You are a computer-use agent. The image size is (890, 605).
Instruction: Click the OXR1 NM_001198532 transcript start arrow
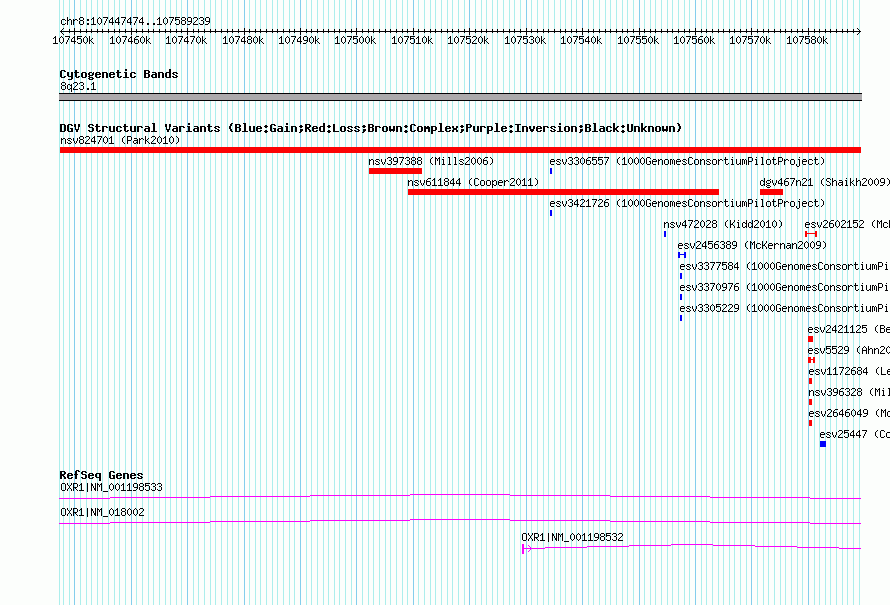coord(526,548)
